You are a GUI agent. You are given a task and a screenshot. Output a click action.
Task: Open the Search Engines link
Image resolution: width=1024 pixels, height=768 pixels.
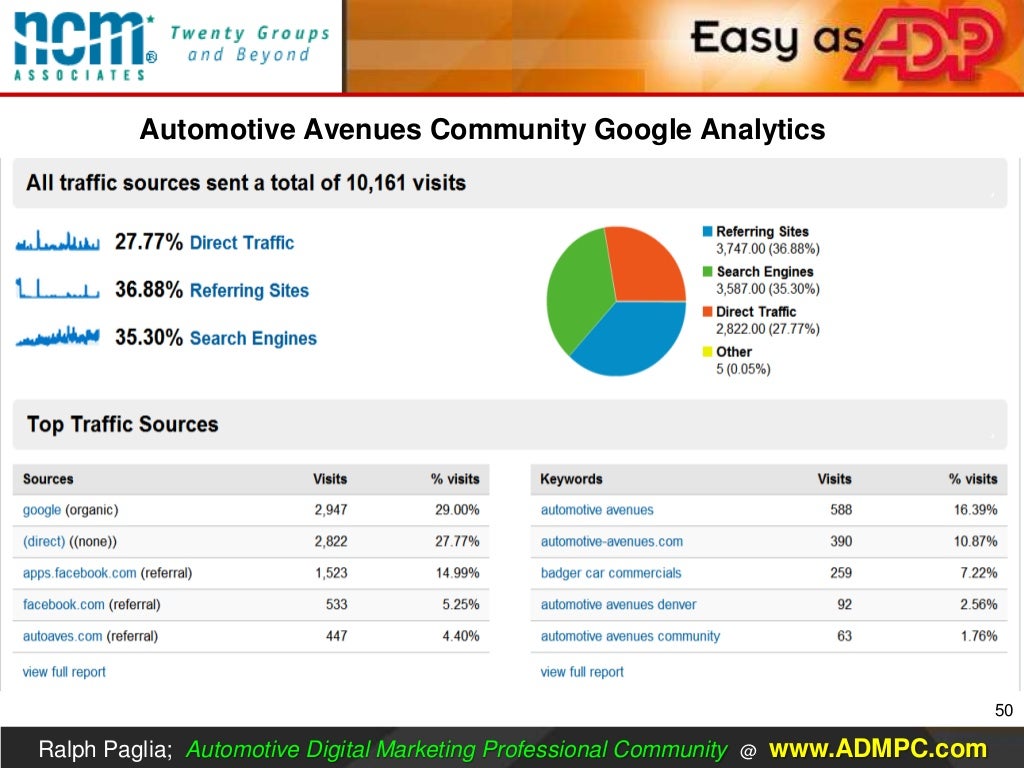[x=253, y=338]
